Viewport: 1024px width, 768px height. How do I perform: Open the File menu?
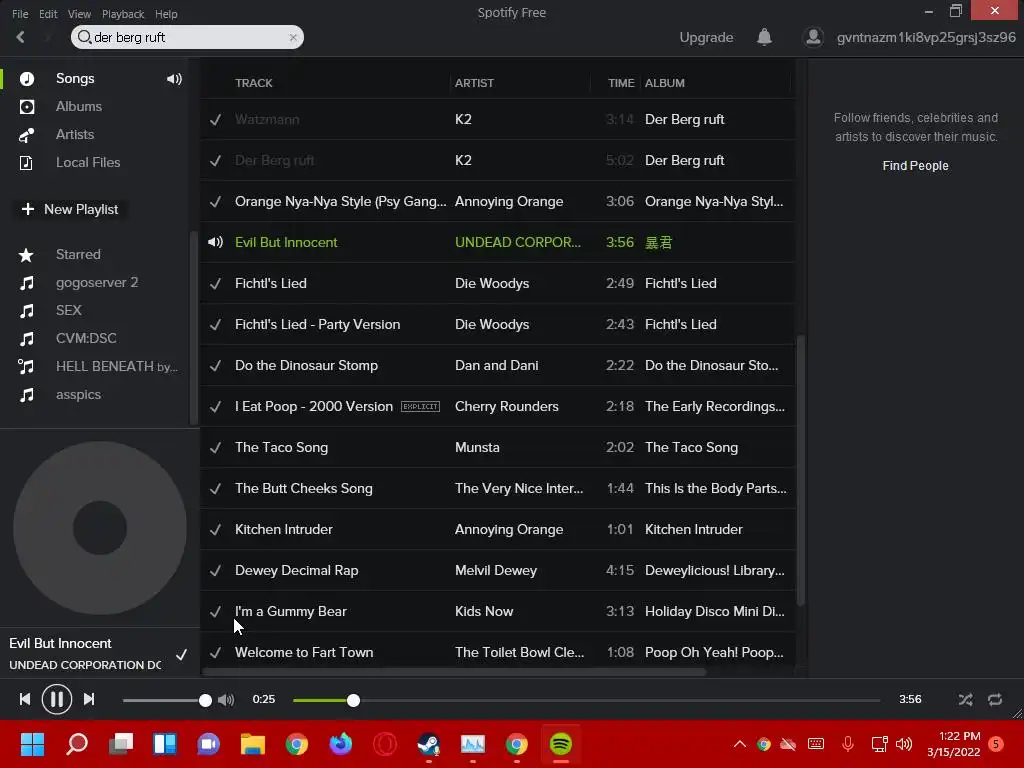20,14
